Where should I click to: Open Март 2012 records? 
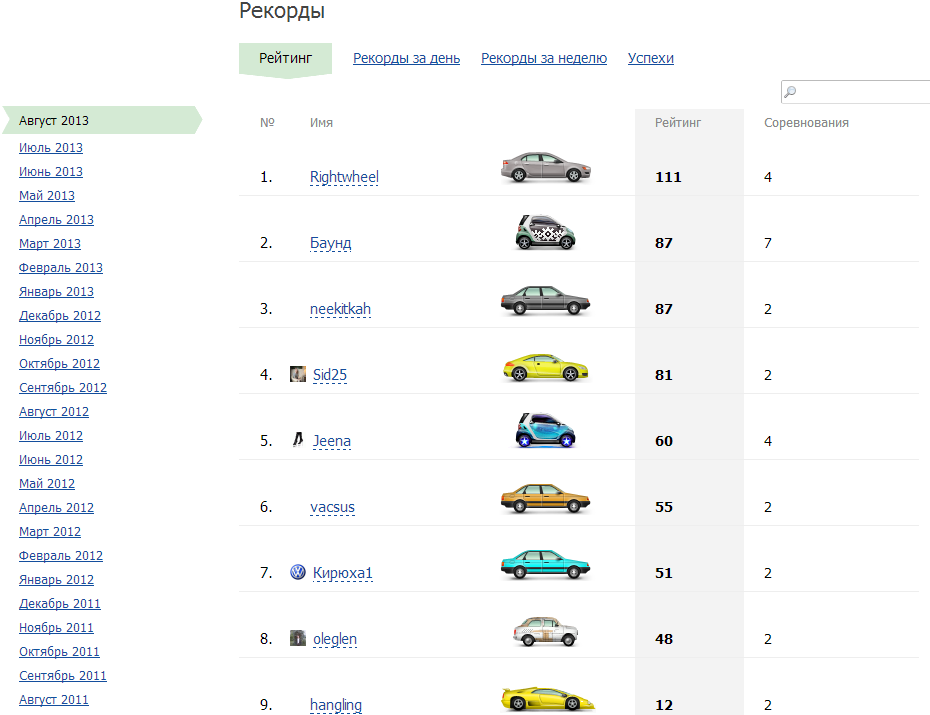[50, 532]
